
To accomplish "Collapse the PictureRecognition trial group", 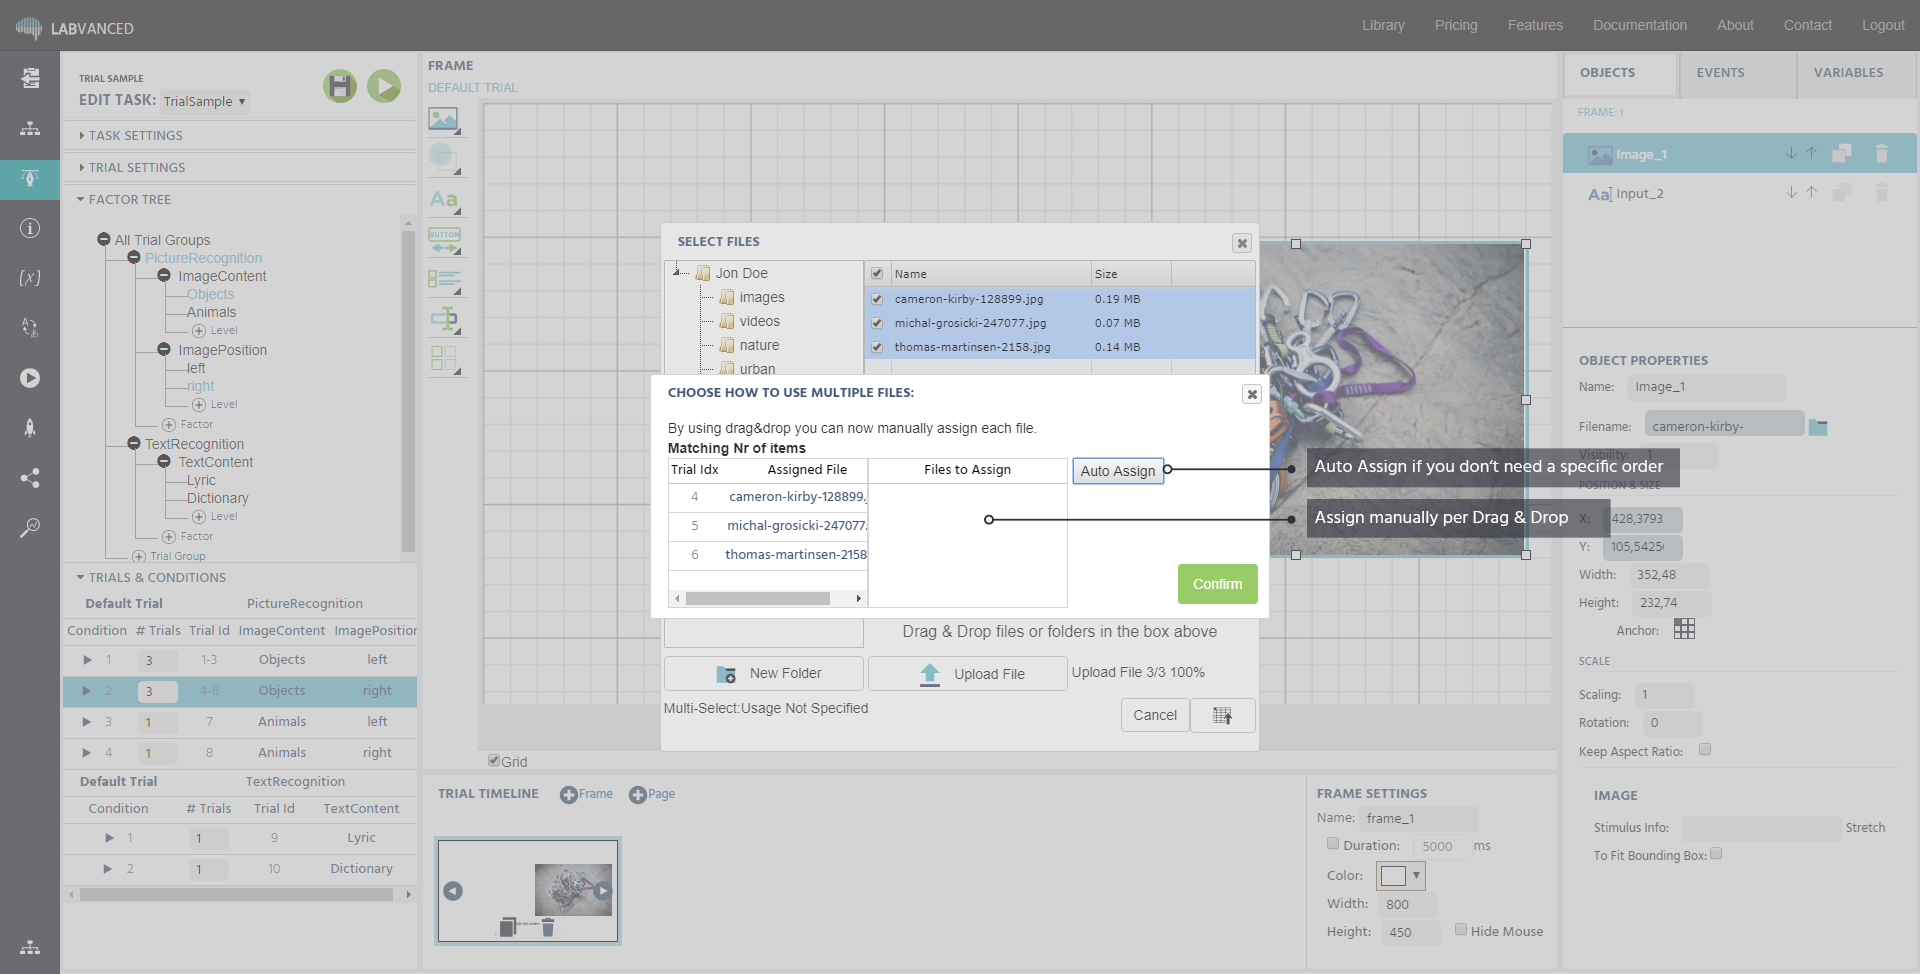I will click(134, 258).
